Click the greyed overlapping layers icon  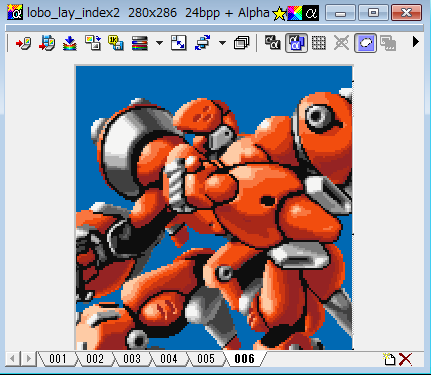pyautogui.click(x=388, y=43)
